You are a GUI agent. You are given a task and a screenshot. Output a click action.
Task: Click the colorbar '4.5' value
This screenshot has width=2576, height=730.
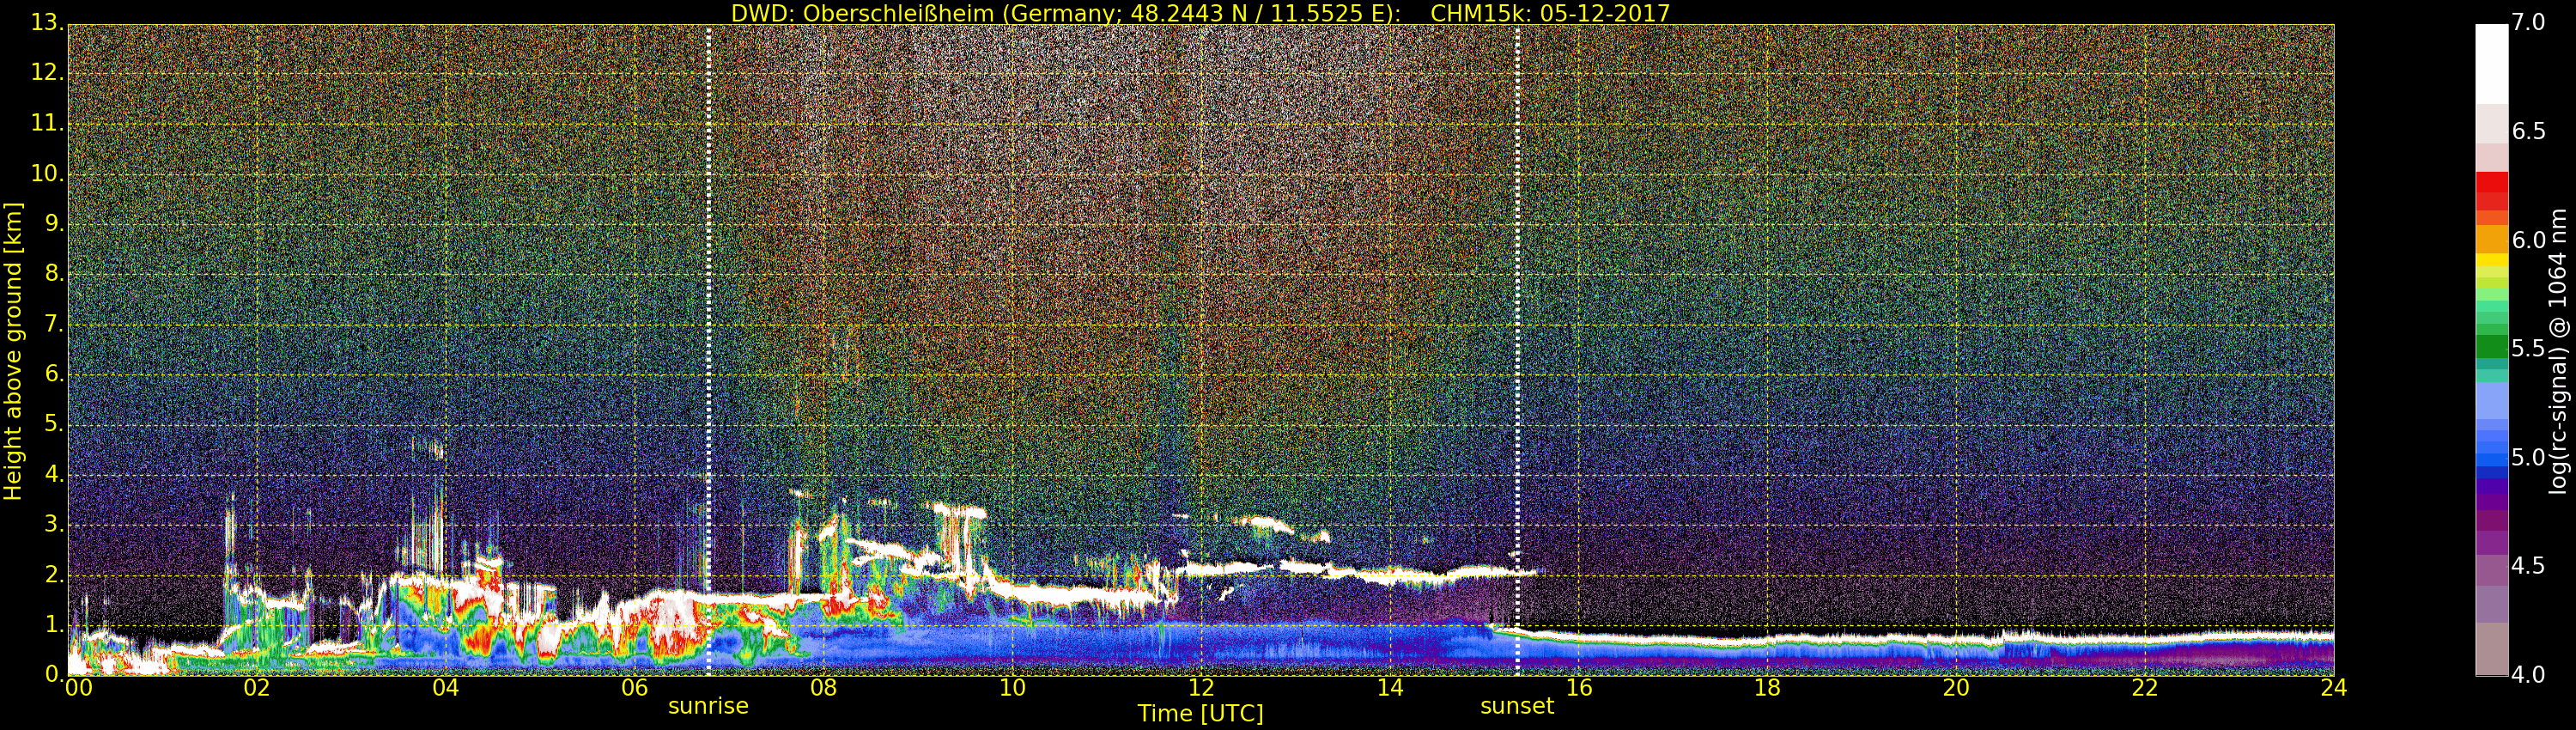[2528, 566]
